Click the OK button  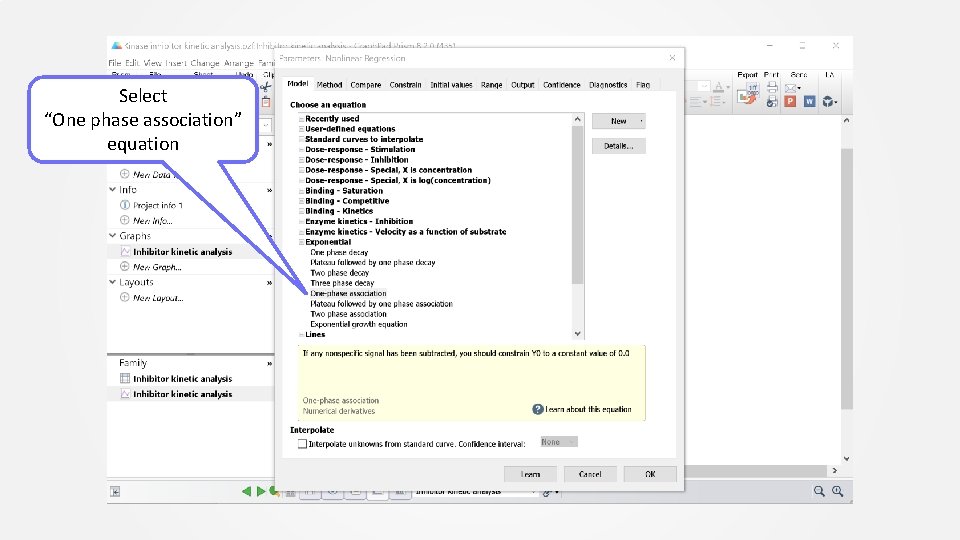(x=650, y=474)
